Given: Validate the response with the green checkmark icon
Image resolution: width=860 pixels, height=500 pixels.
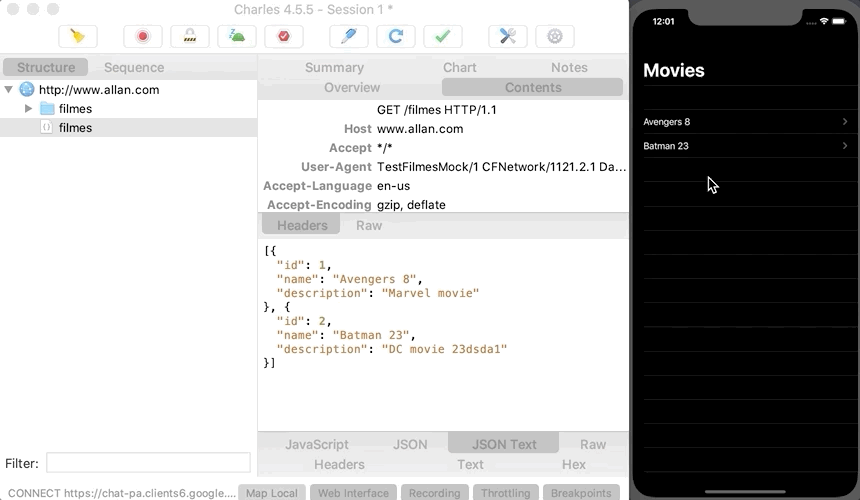Looking at the screenshot, I should point(443,36).
